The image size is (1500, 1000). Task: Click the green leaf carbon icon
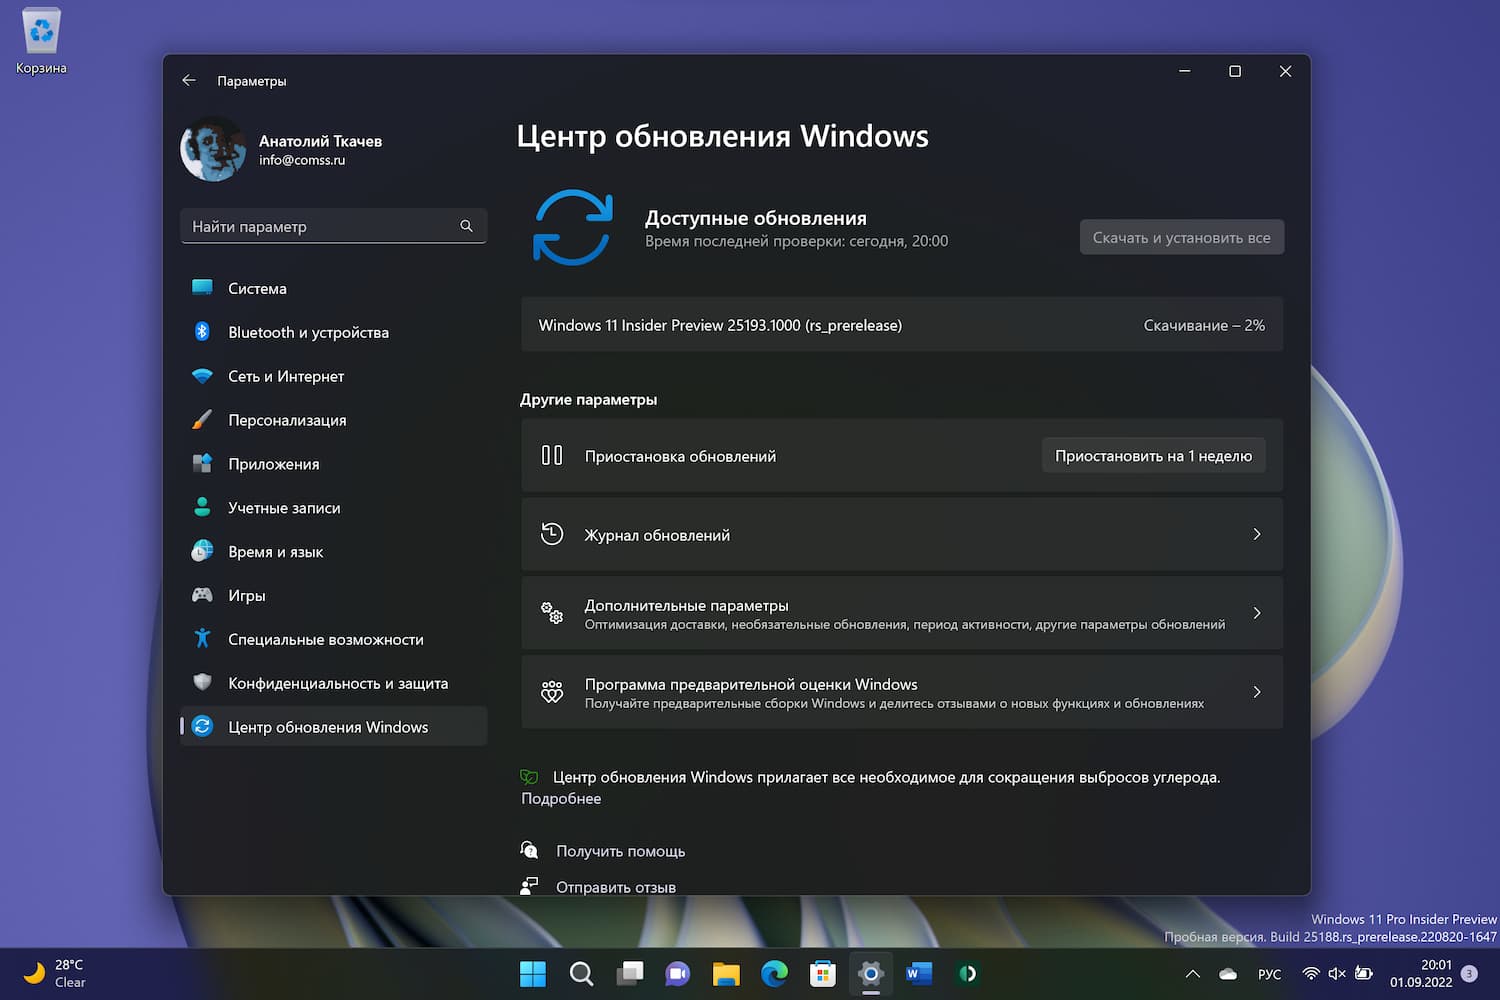529,777
